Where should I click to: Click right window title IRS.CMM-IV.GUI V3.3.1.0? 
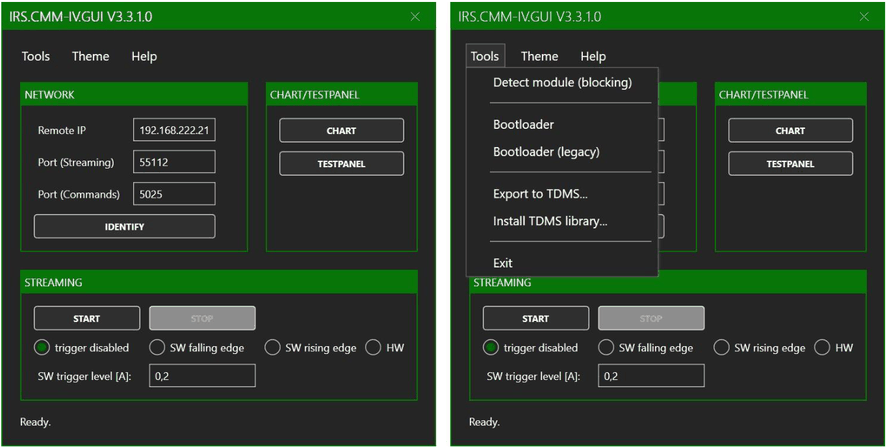(x=529, y=17)
